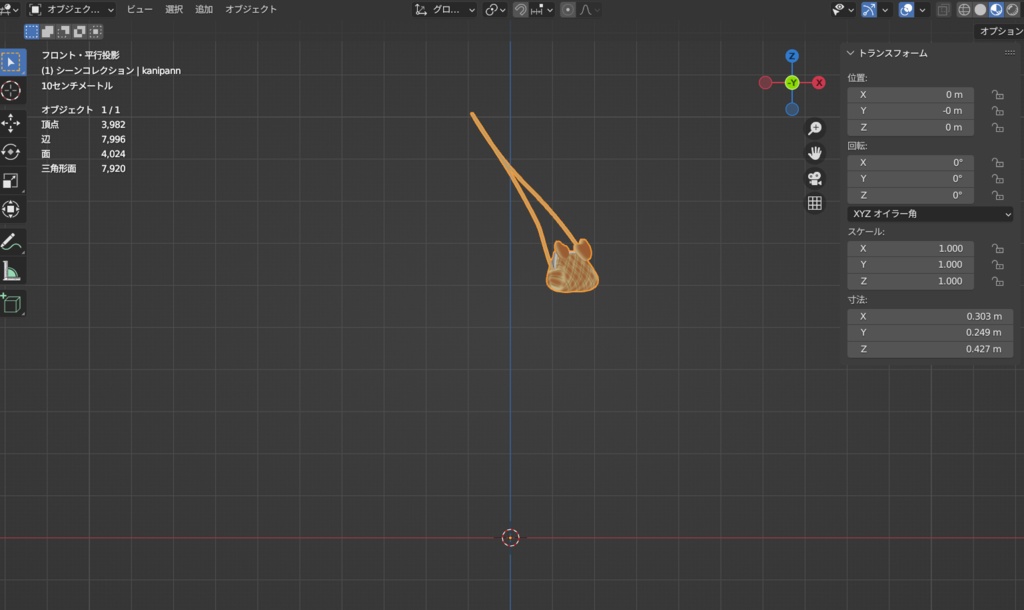Open viewport gizmos options dropdown arrow

click(885, 10)
